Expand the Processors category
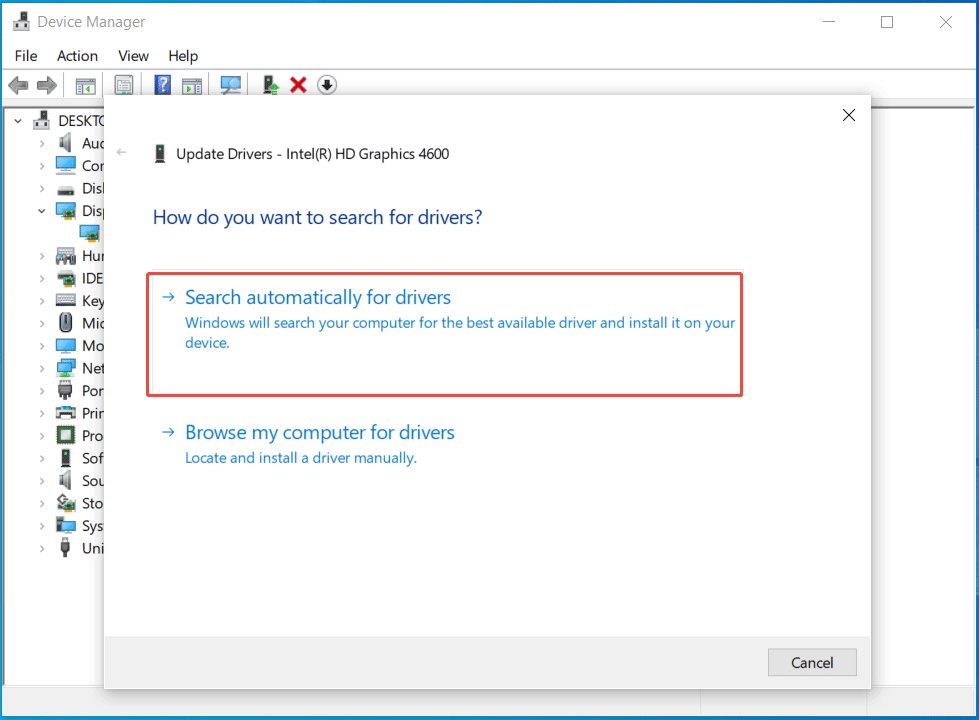 (40, 435)
